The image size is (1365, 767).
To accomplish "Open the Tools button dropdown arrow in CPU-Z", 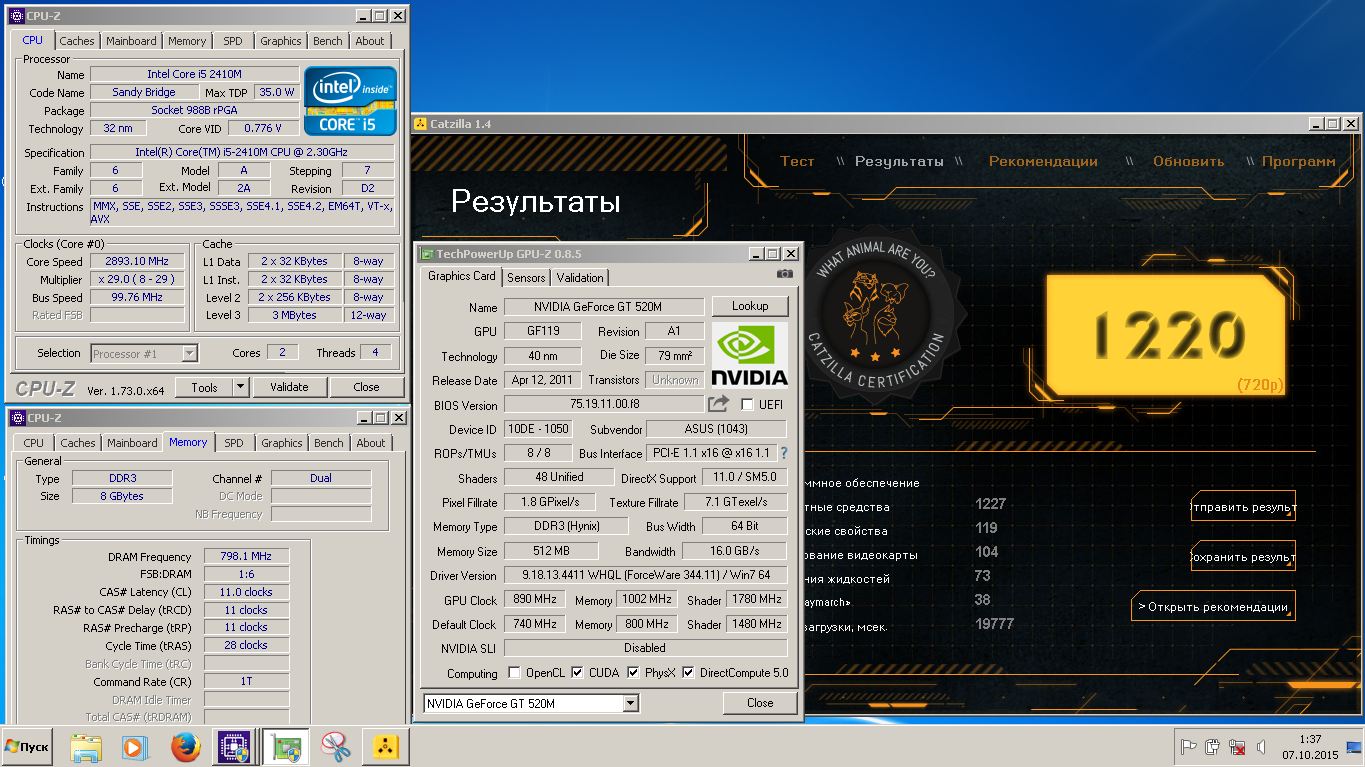I will pos(241,387).
